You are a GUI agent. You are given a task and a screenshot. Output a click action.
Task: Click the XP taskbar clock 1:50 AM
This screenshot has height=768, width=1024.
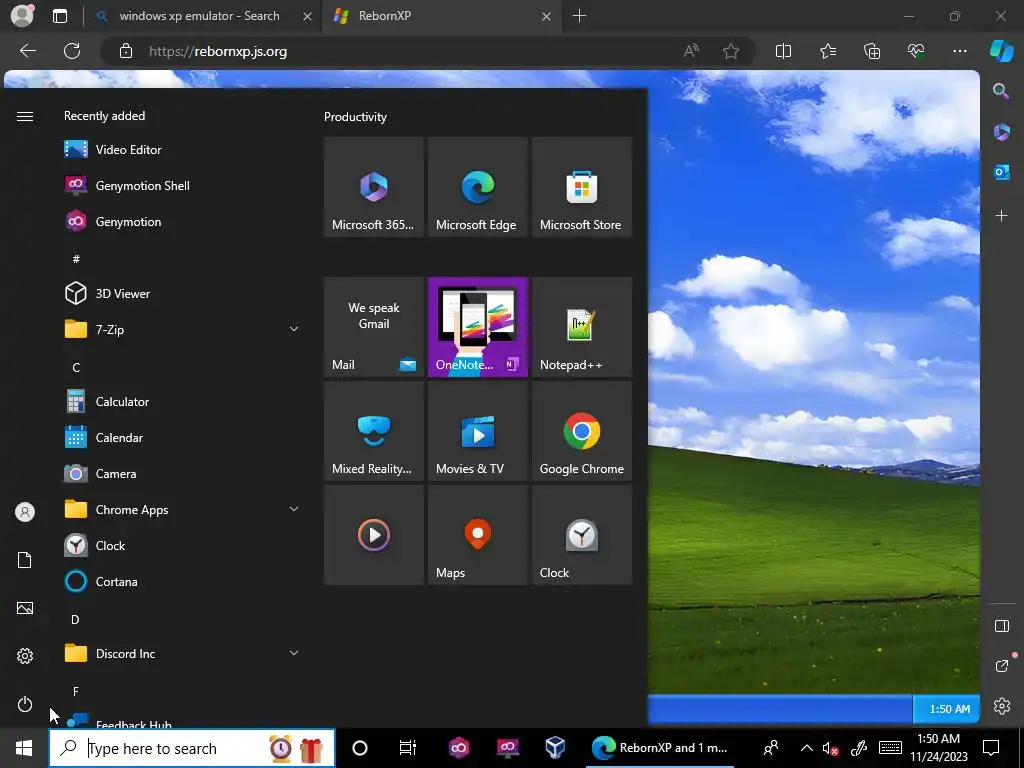950,709
